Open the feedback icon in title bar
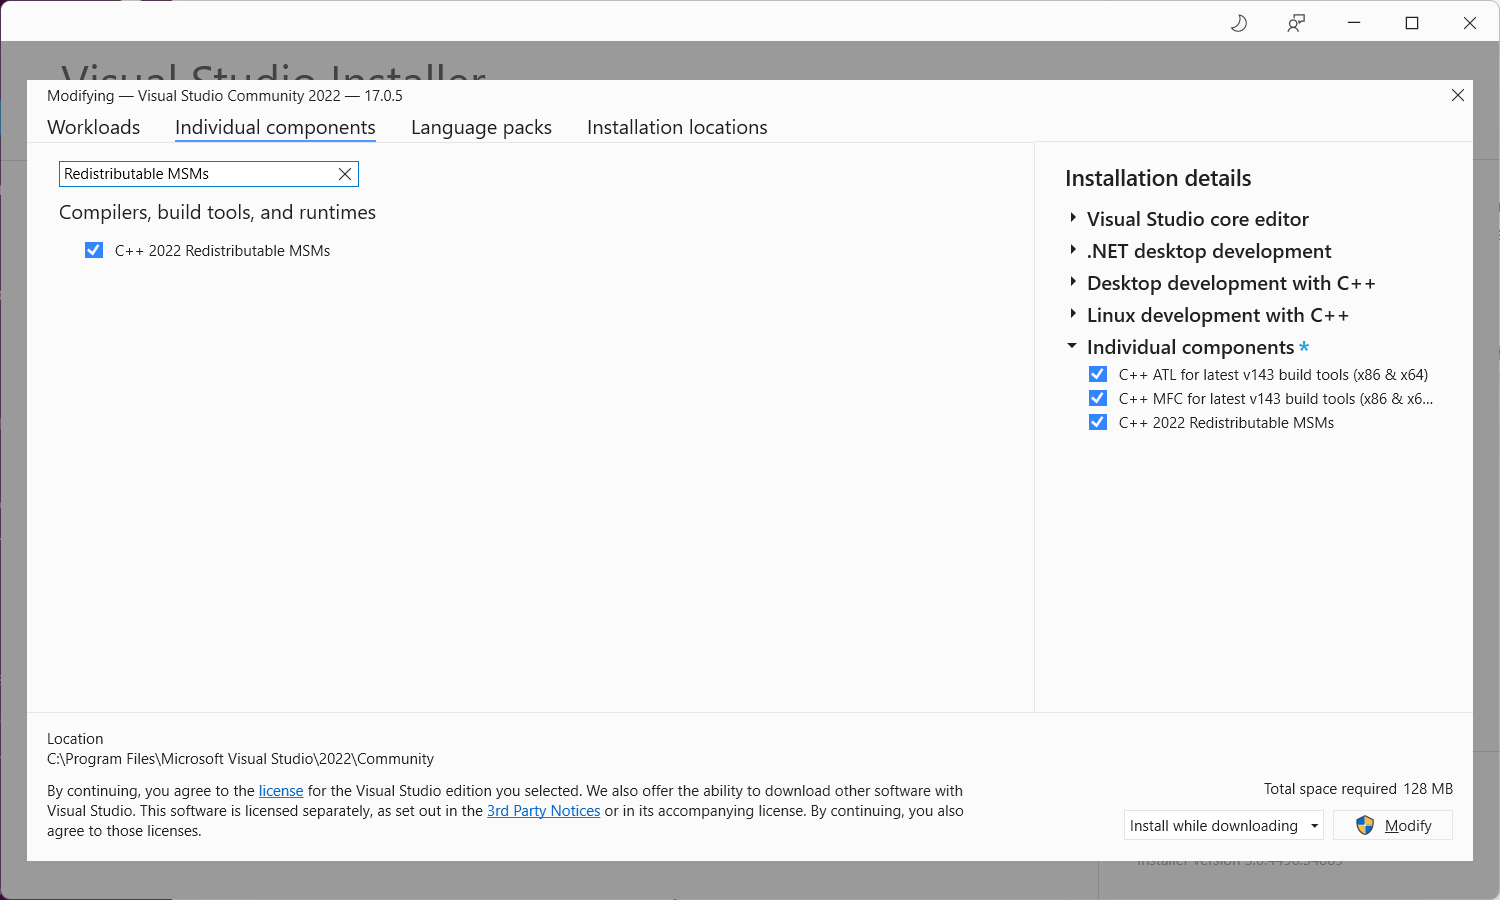1500x900 pixels. [1296, 23]
